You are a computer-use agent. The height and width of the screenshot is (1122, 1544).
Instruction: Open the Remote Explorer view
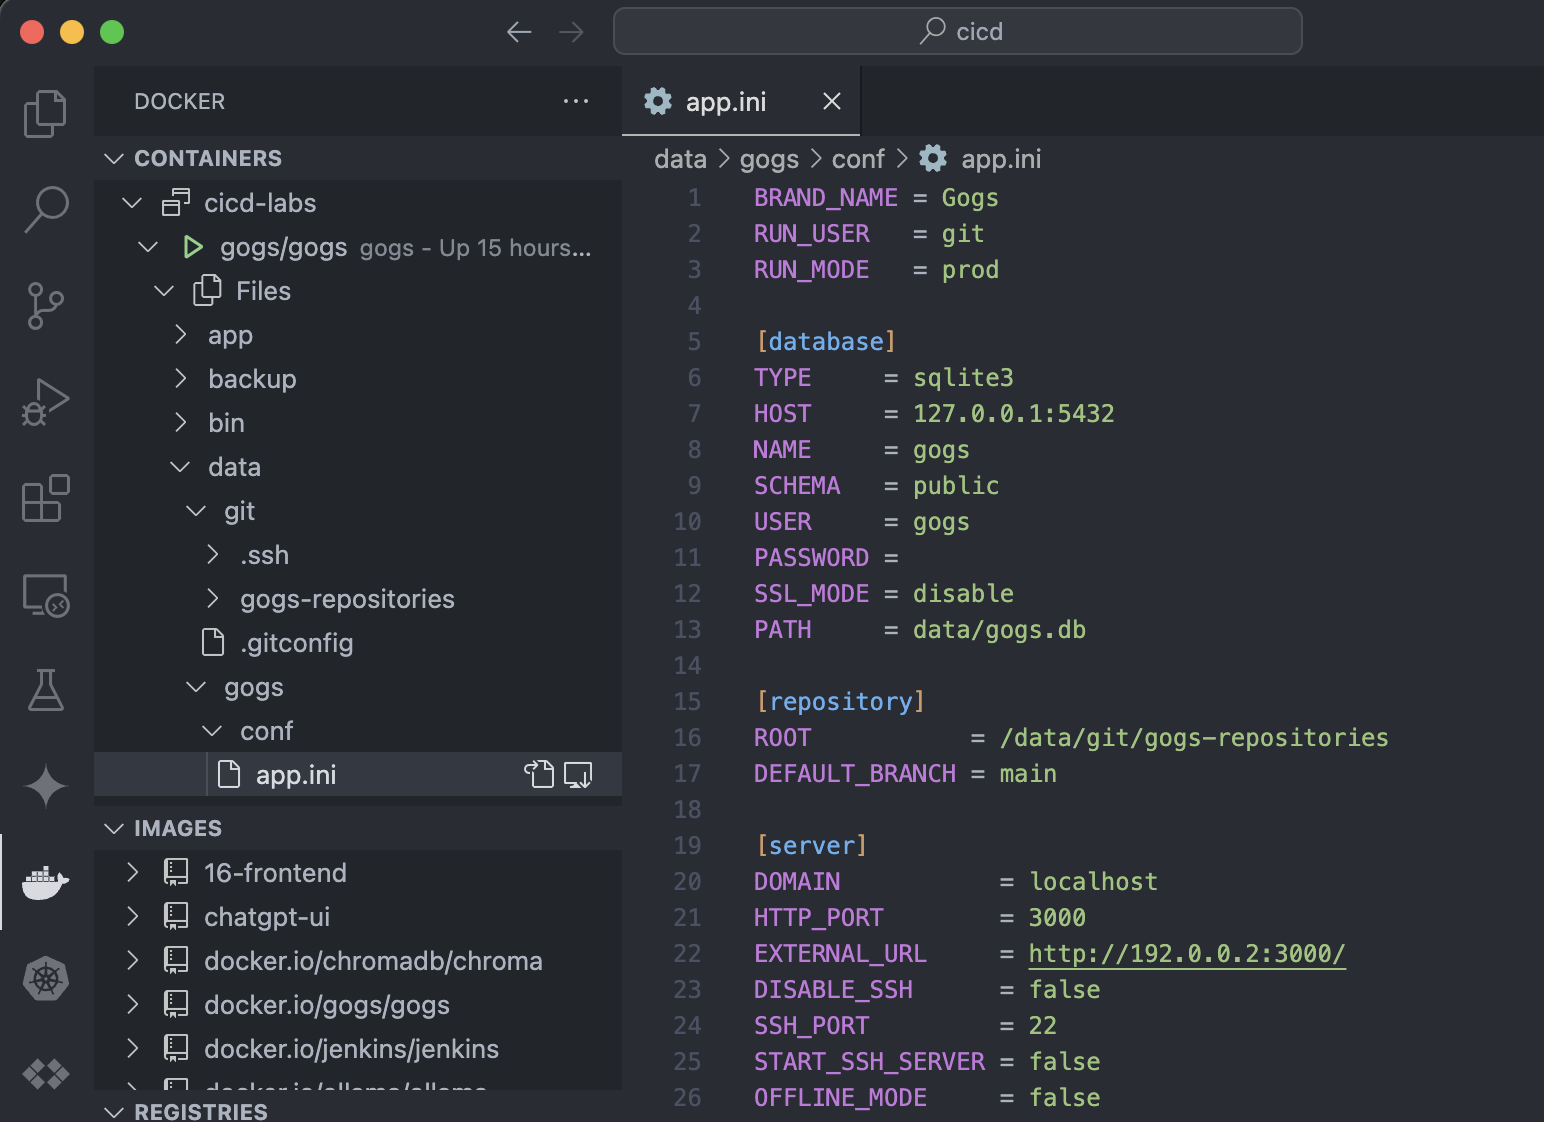[x=45, y=595]
